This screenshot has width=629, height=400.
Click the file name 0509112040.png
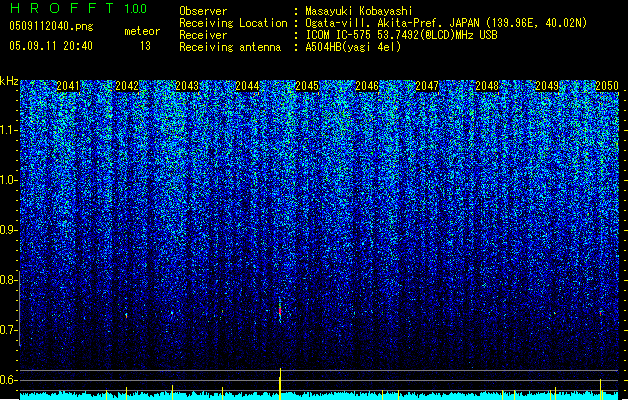coord(51,26)
